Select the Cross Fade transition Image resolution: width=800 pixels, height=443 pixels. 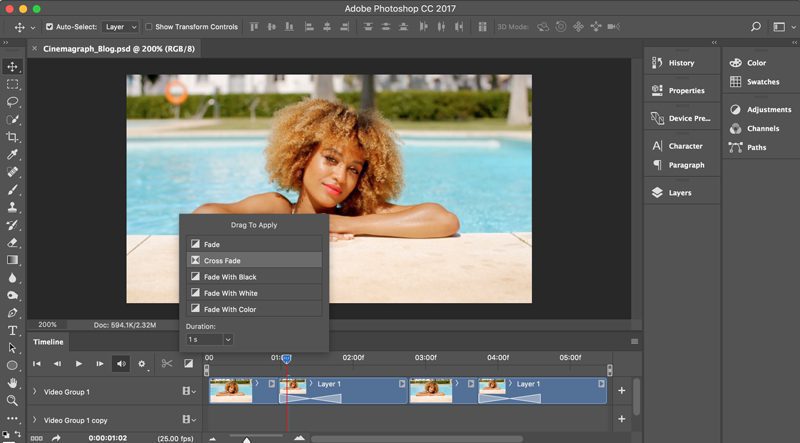tap(254, 260)
